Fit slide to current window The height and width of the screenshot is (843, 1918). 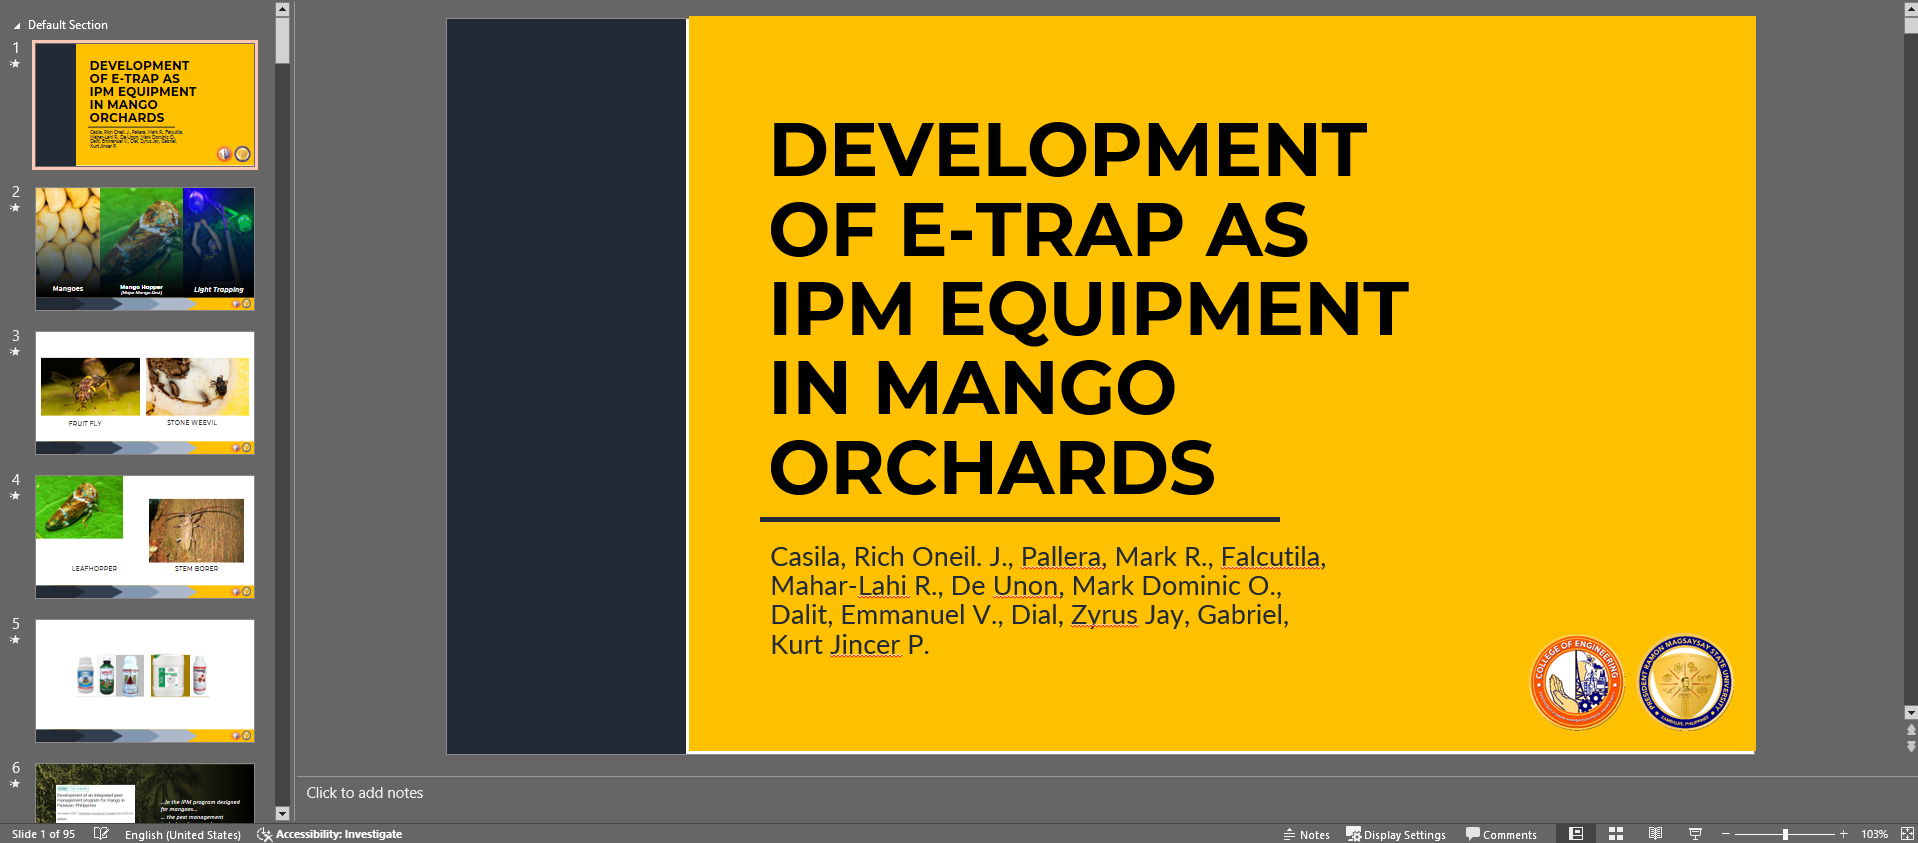coord(1907,834)
